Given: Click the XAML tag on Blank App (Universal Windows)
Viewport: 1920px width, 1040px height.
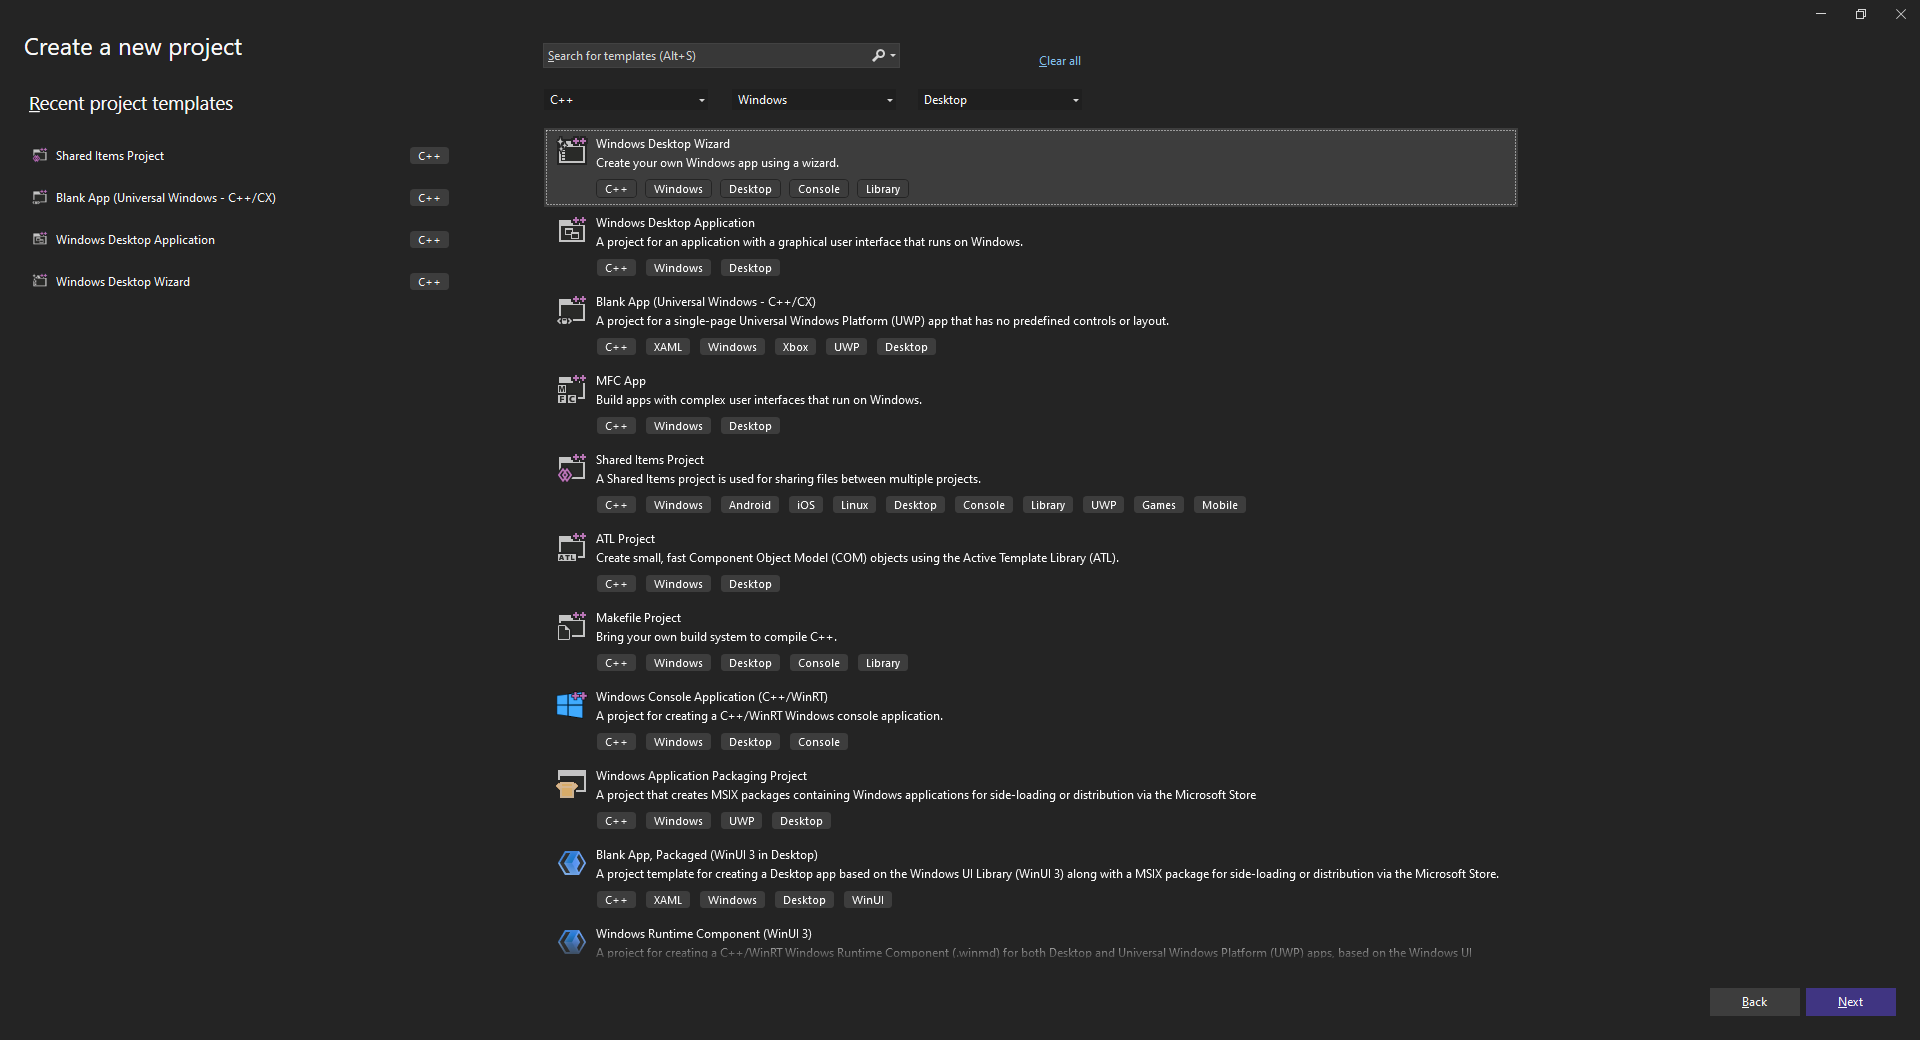Looking at the screenshot, I should [x=667, y=347].
